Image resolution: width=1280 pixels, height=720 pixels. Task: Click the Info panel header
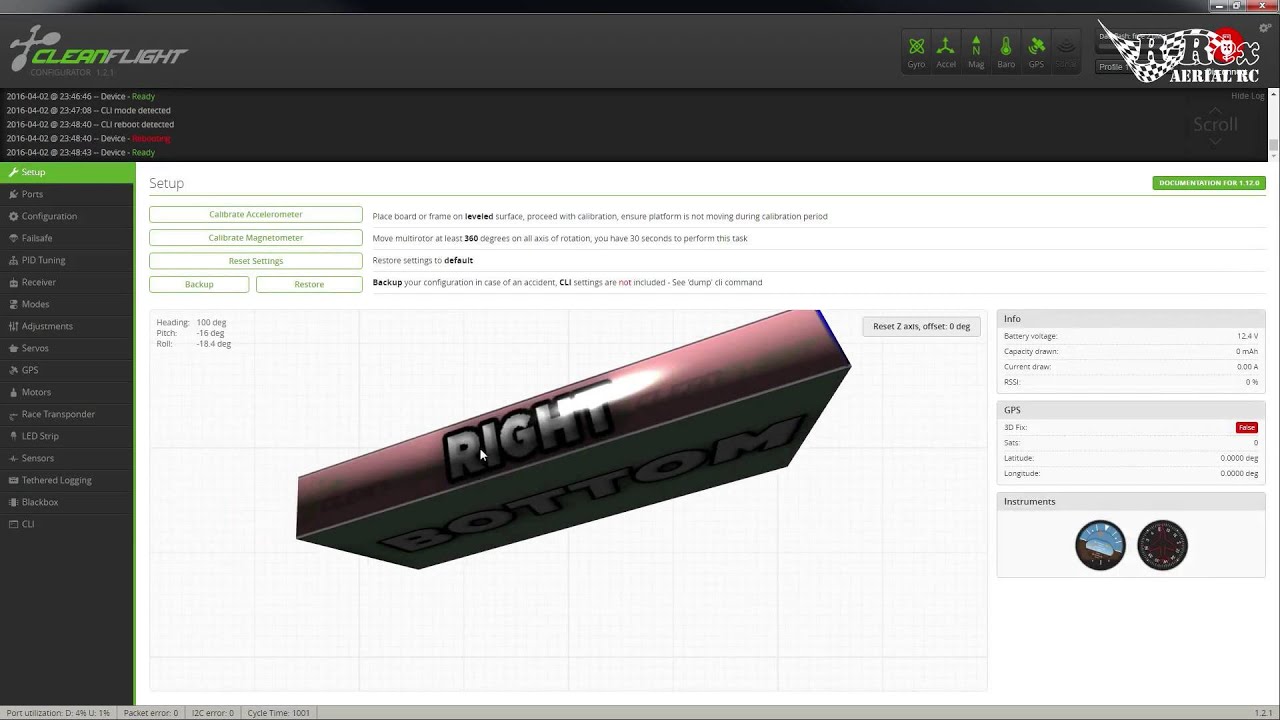[1131, 318]
